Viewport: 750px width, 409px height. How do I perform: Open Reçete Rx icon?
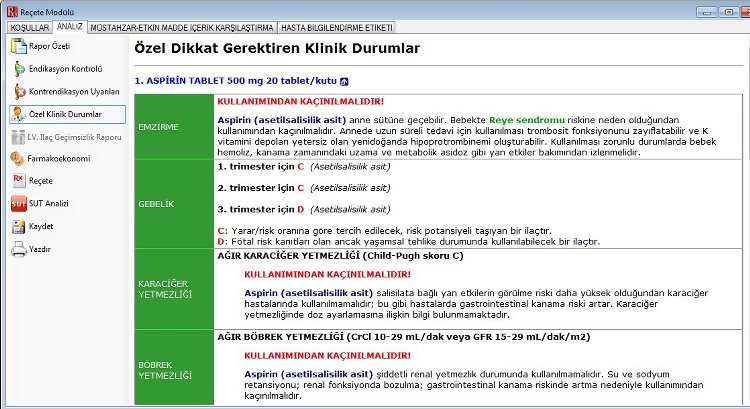(18, 180)
